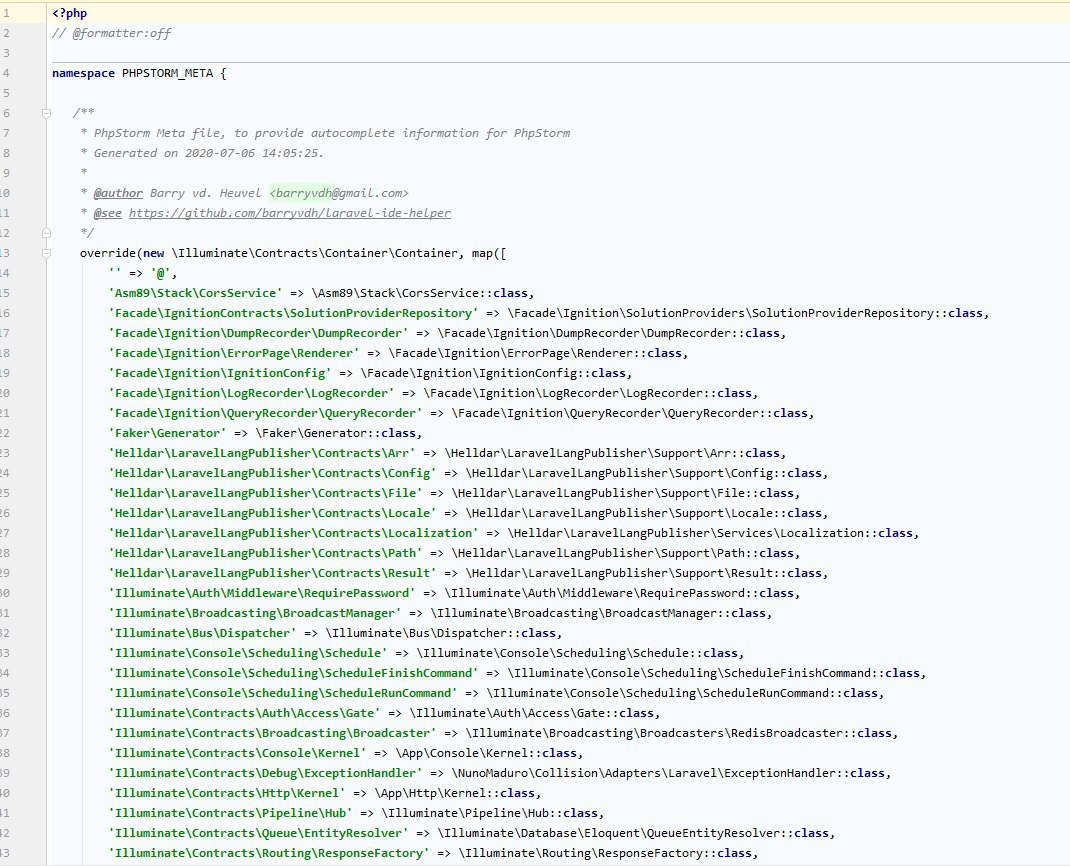Click the 'Facade\Ignition\ErrorPage\Renderer' key
Image resolution: width=1070 pixels, height=866 pixels.
(x=234, y=353)
